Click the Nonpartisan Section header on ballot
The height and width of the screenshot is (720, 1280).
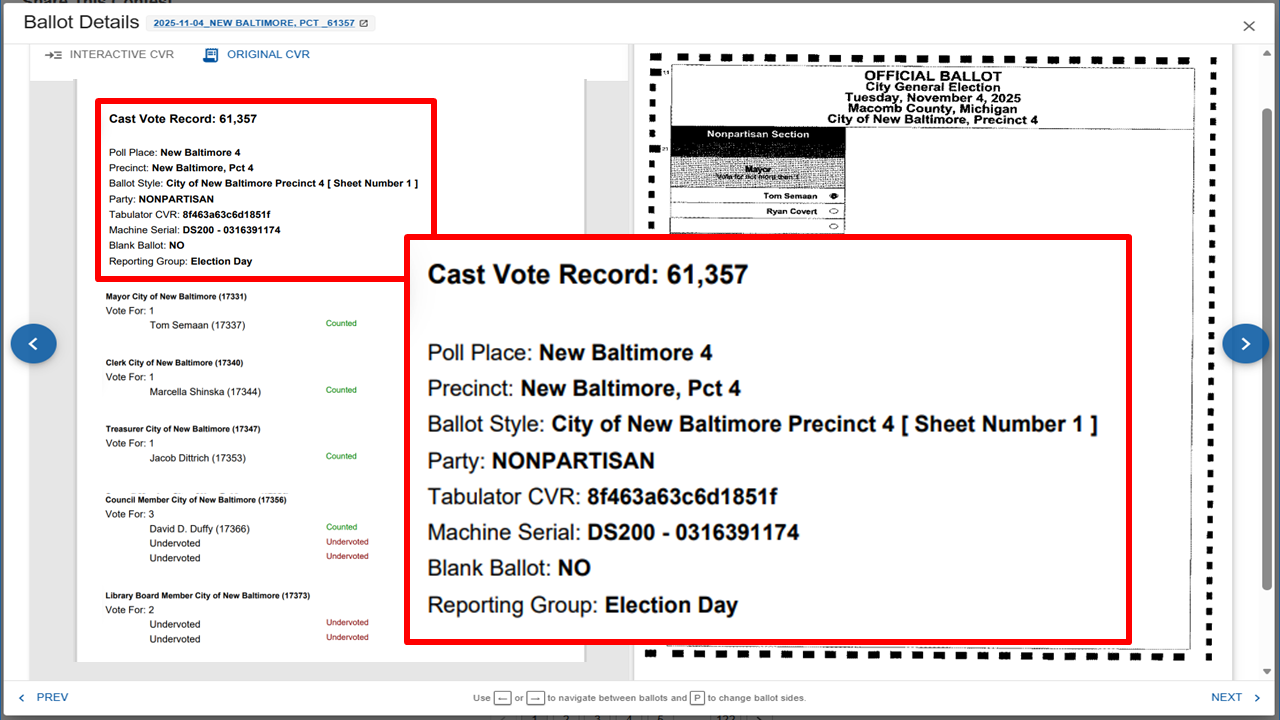click(x=758, y=134)
